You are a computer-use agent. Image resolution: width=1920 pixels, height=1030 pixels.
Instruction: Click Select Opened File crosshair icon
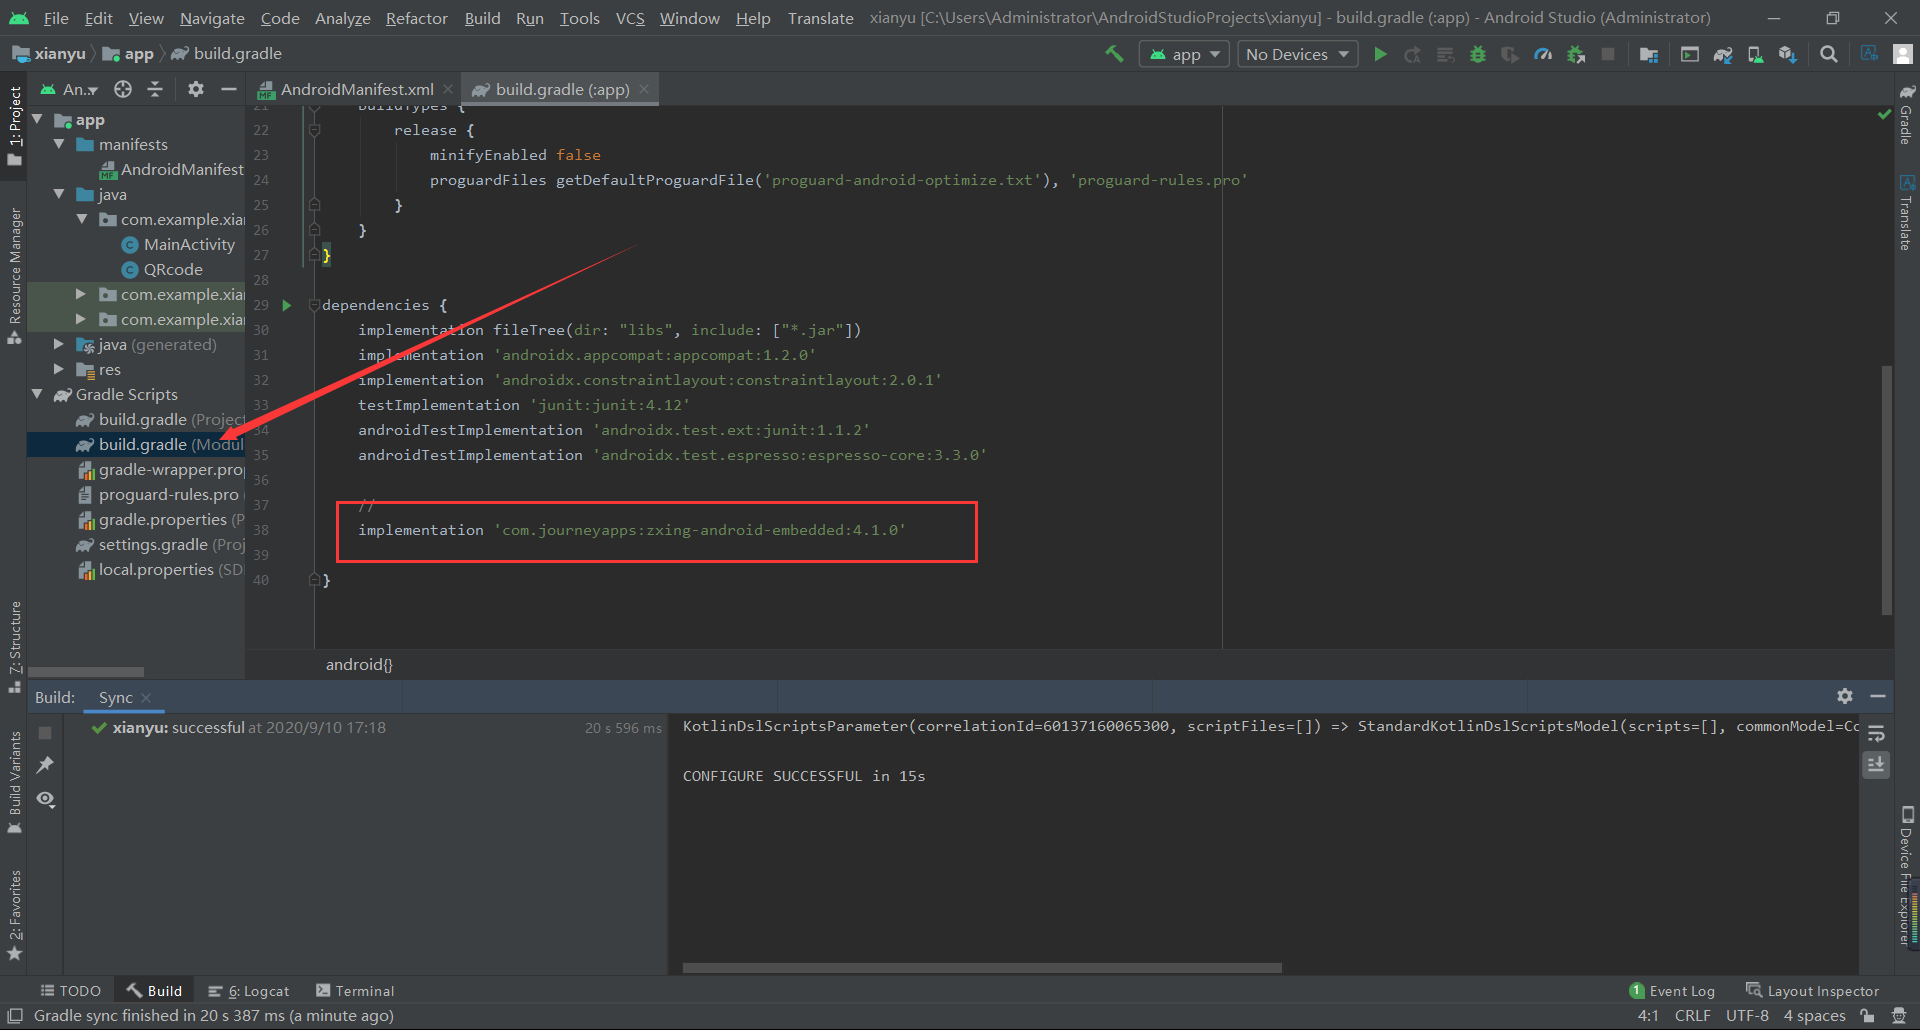click(123, 89)
